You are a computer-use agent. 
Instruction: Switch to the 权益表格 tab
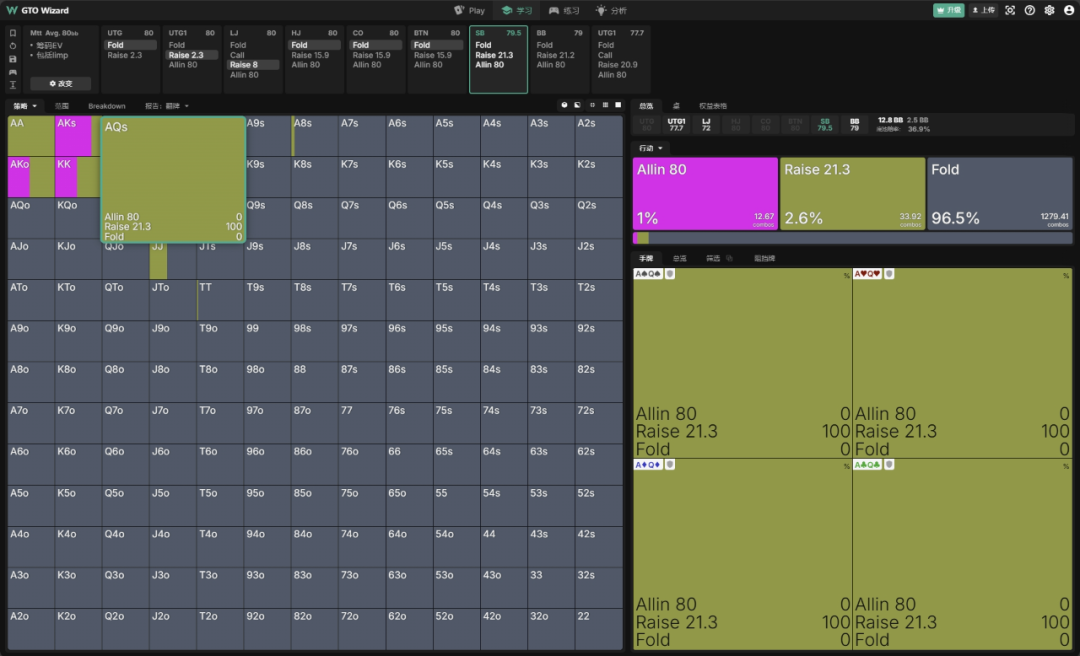point(713,106)
